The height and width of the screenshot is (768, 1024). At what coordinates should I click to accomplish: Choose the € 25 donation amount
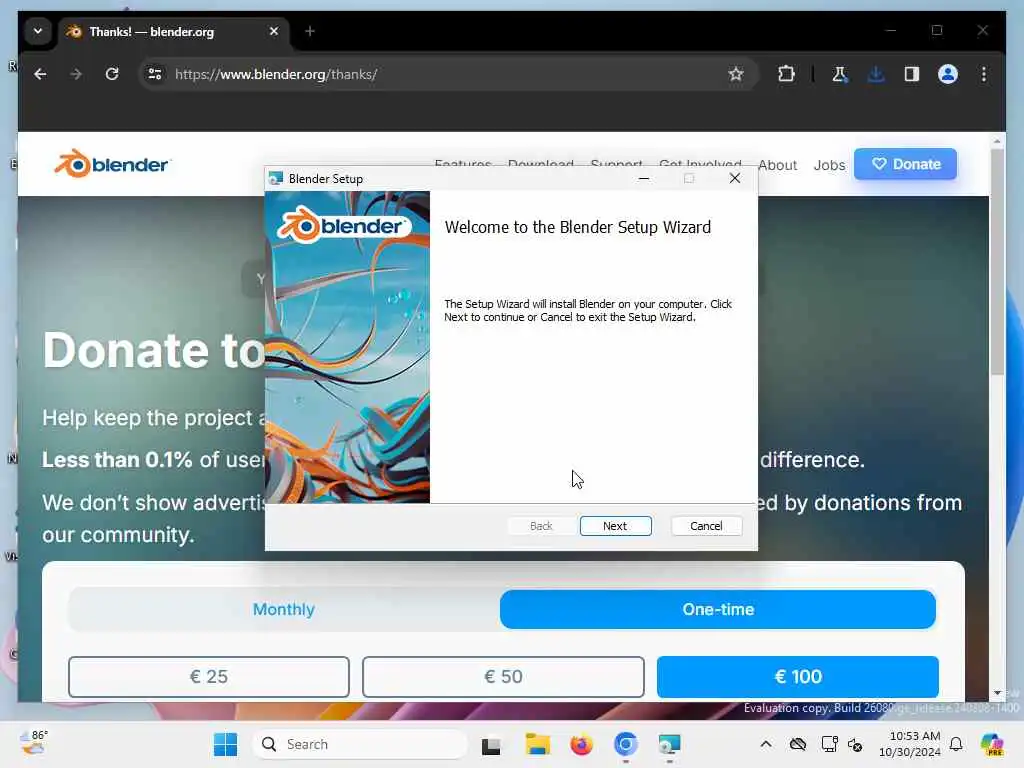coord(209,677)
